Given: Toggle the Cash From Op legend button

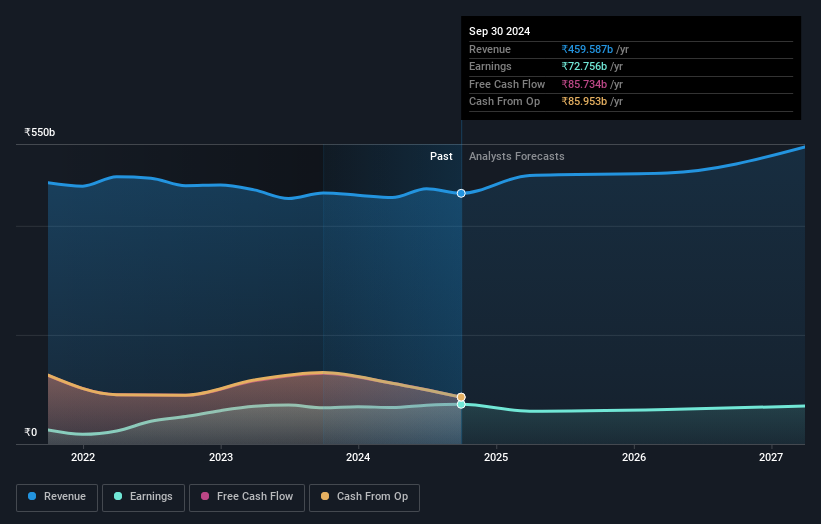Looking at the screenshot, I should point(364,497).
